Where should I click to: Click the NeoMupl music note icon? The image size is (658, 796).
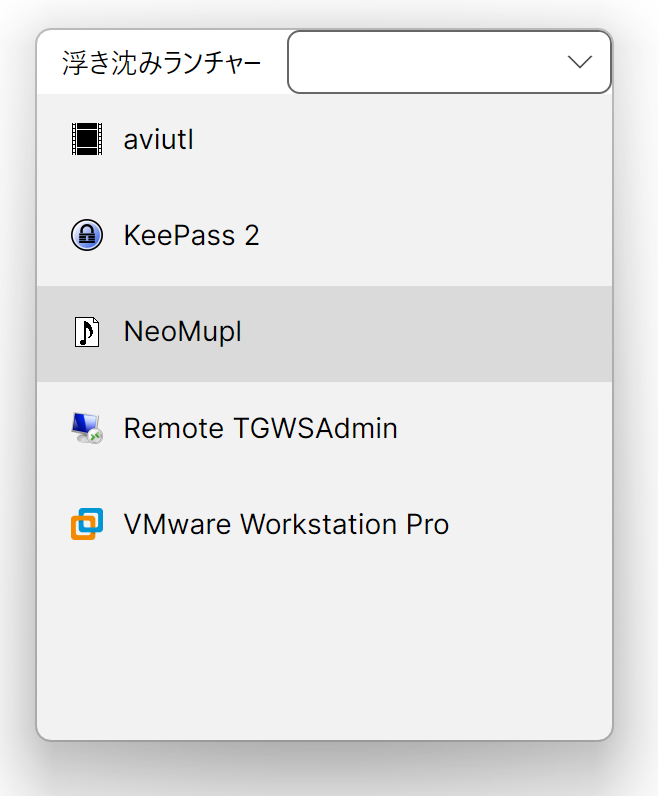[x=88, y=331]
